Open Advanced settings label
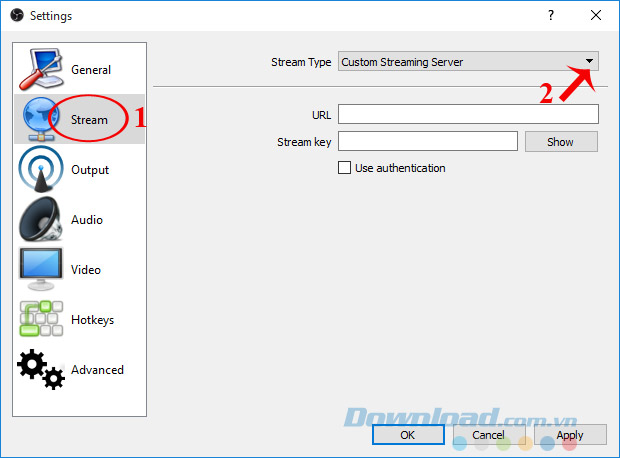The image size is (620, 458). tap(97, 370)
